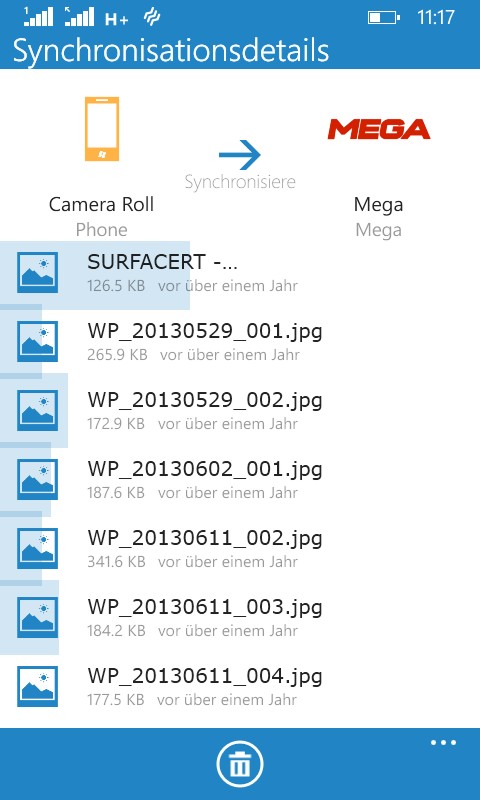
Task: Tap the Camera Roll source label
Action: (x=101, y=205)
